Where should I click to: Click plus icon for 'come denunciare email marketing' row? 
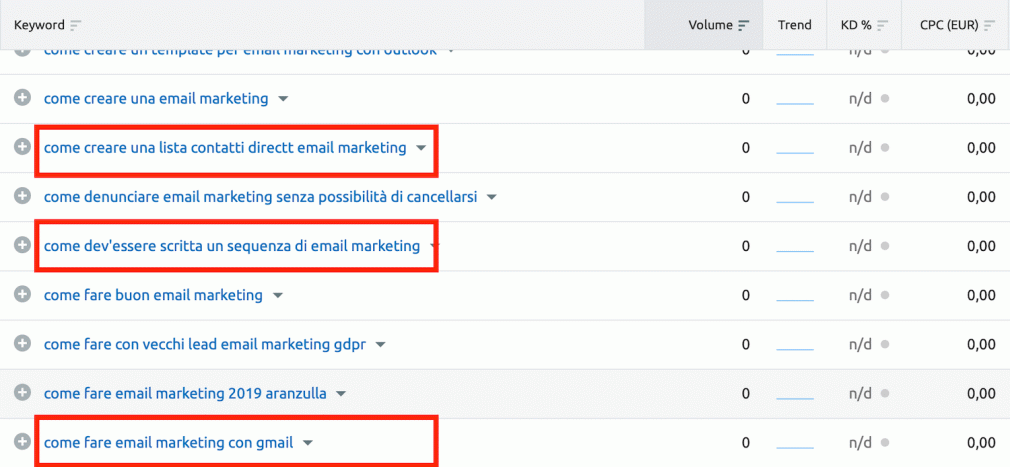tap(23, 196)
